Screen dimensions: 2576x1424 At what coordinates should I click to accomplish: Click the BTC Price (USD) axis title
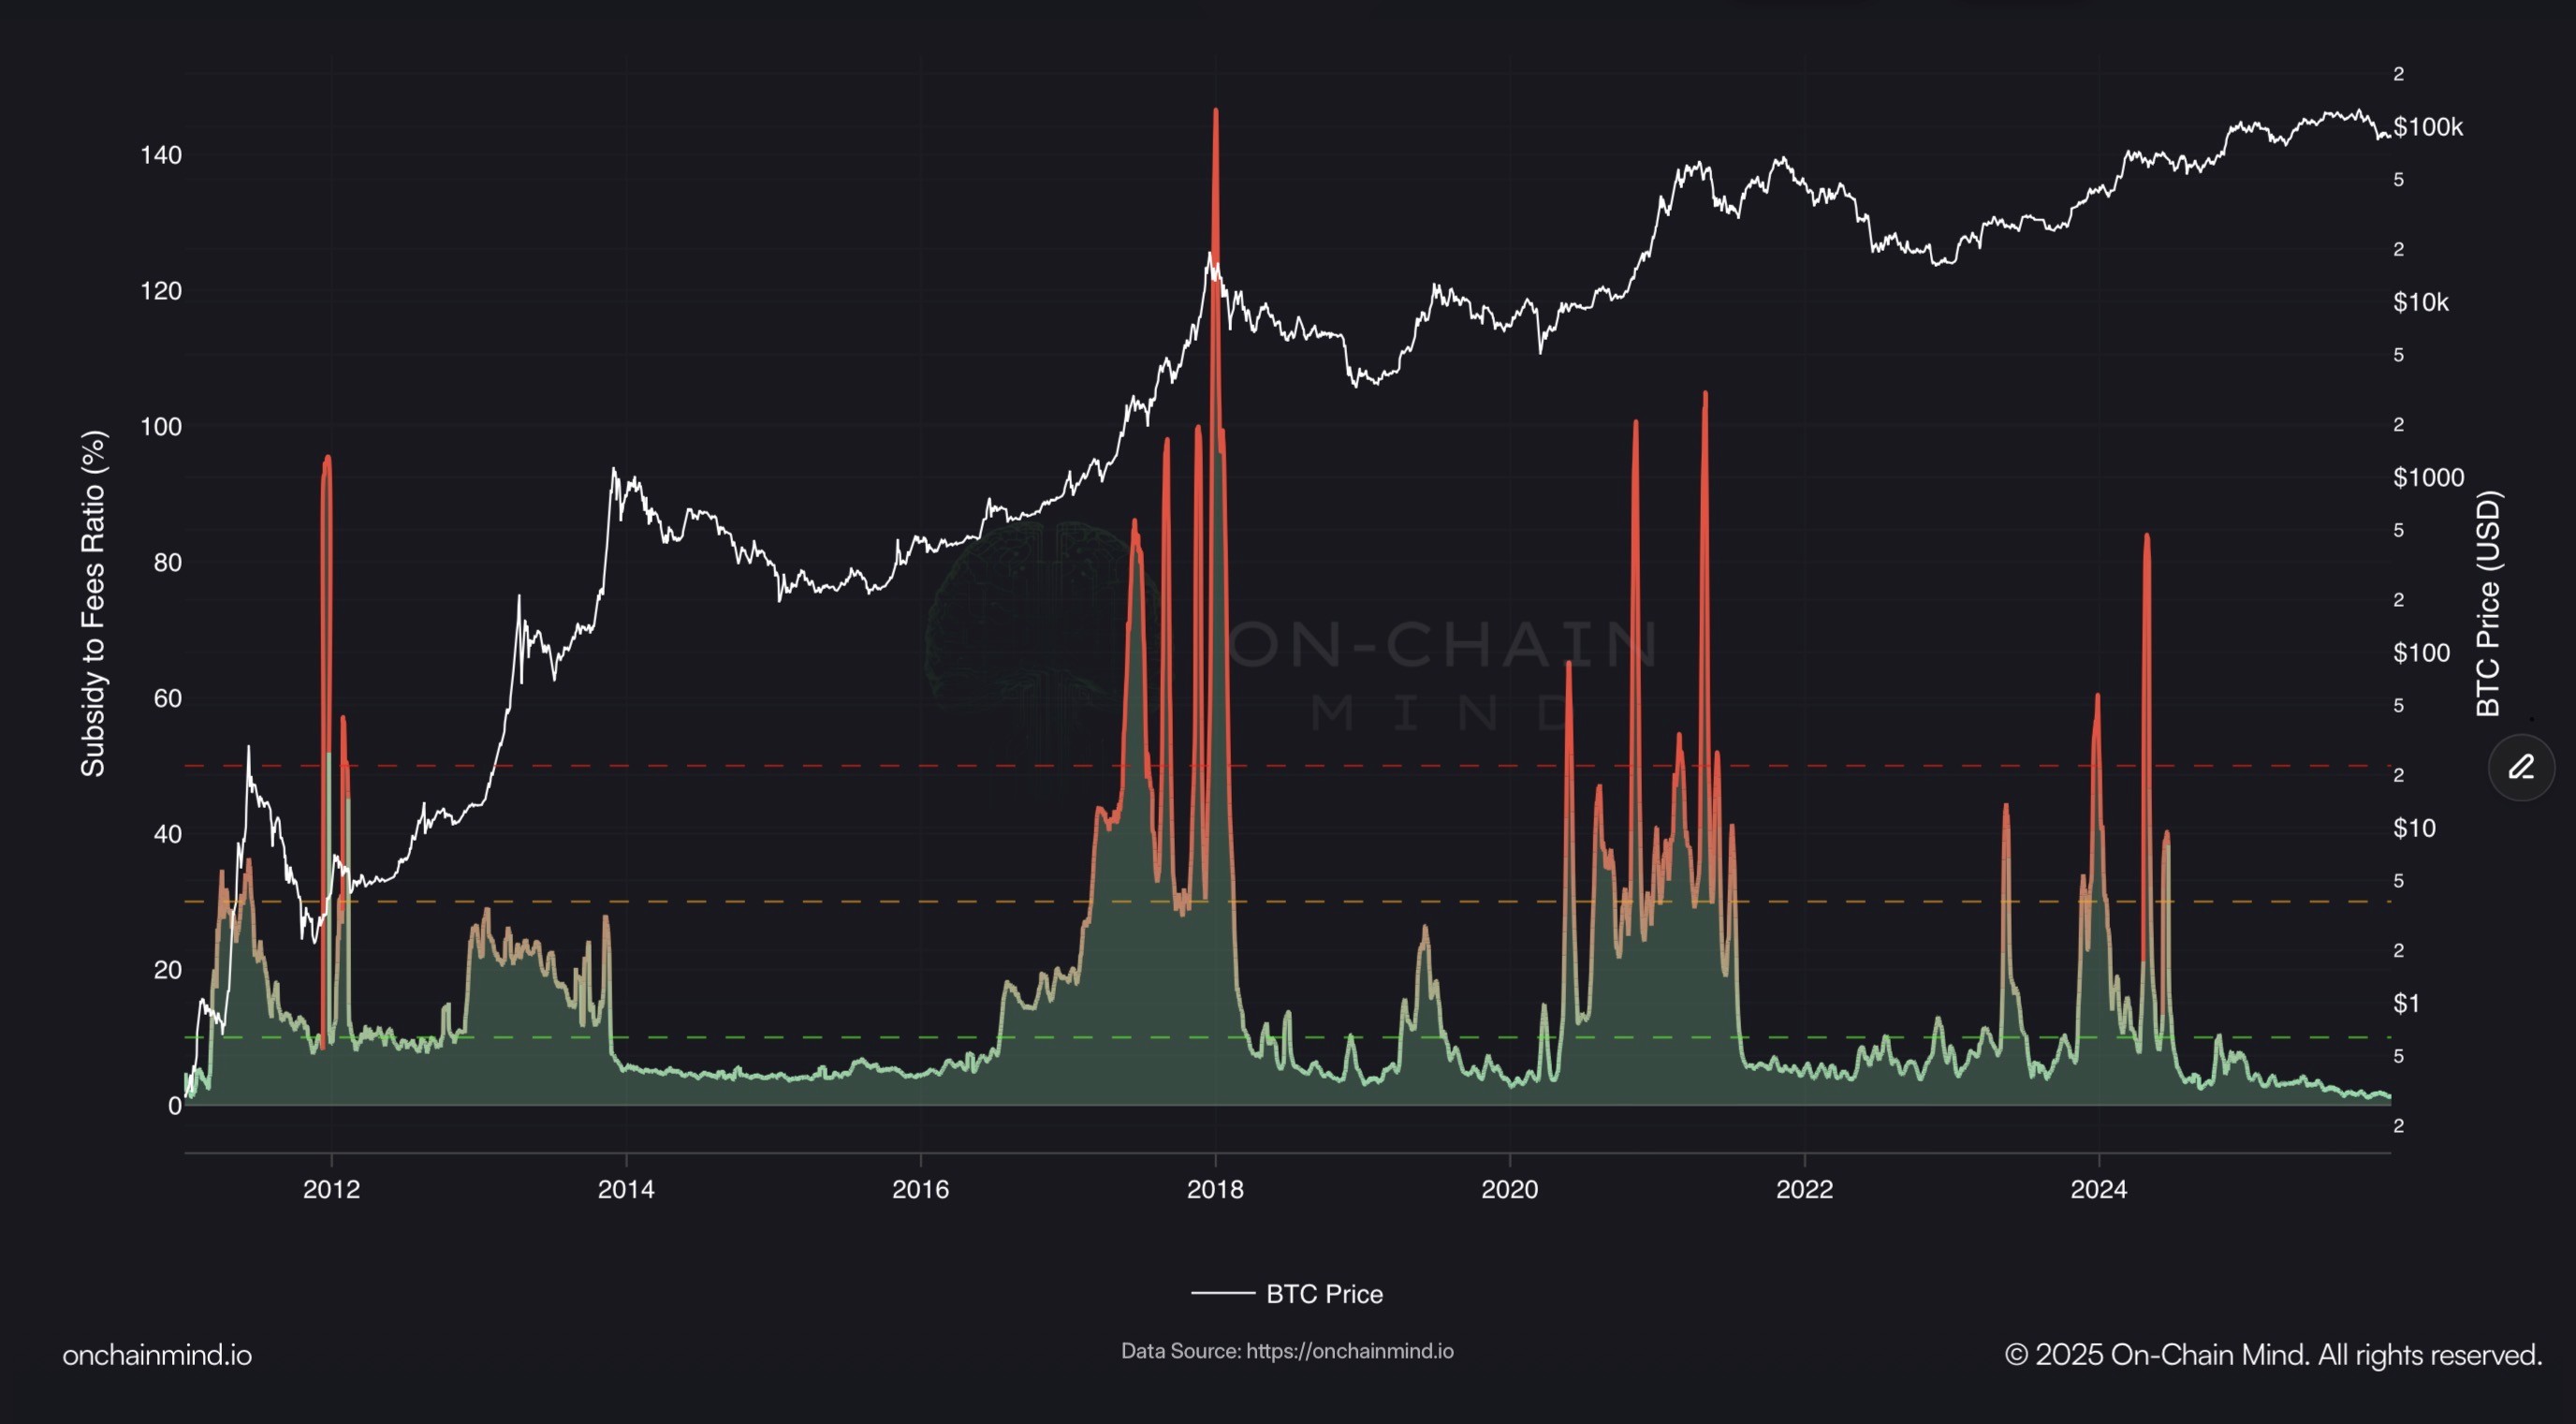[2488, 603]
